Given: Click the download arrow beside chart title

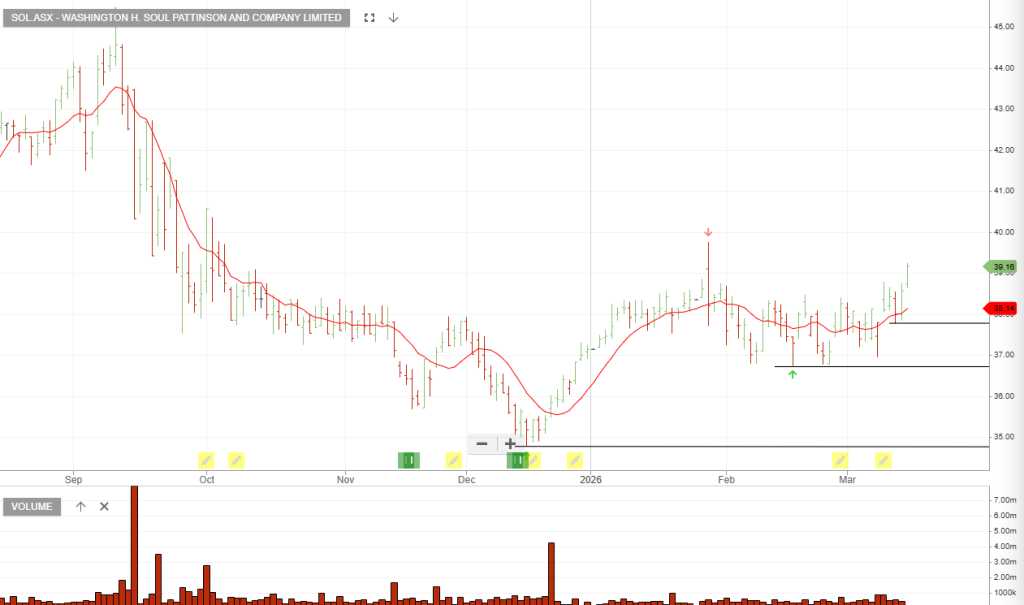Looking at the screenshot, I should click(394, 18).
